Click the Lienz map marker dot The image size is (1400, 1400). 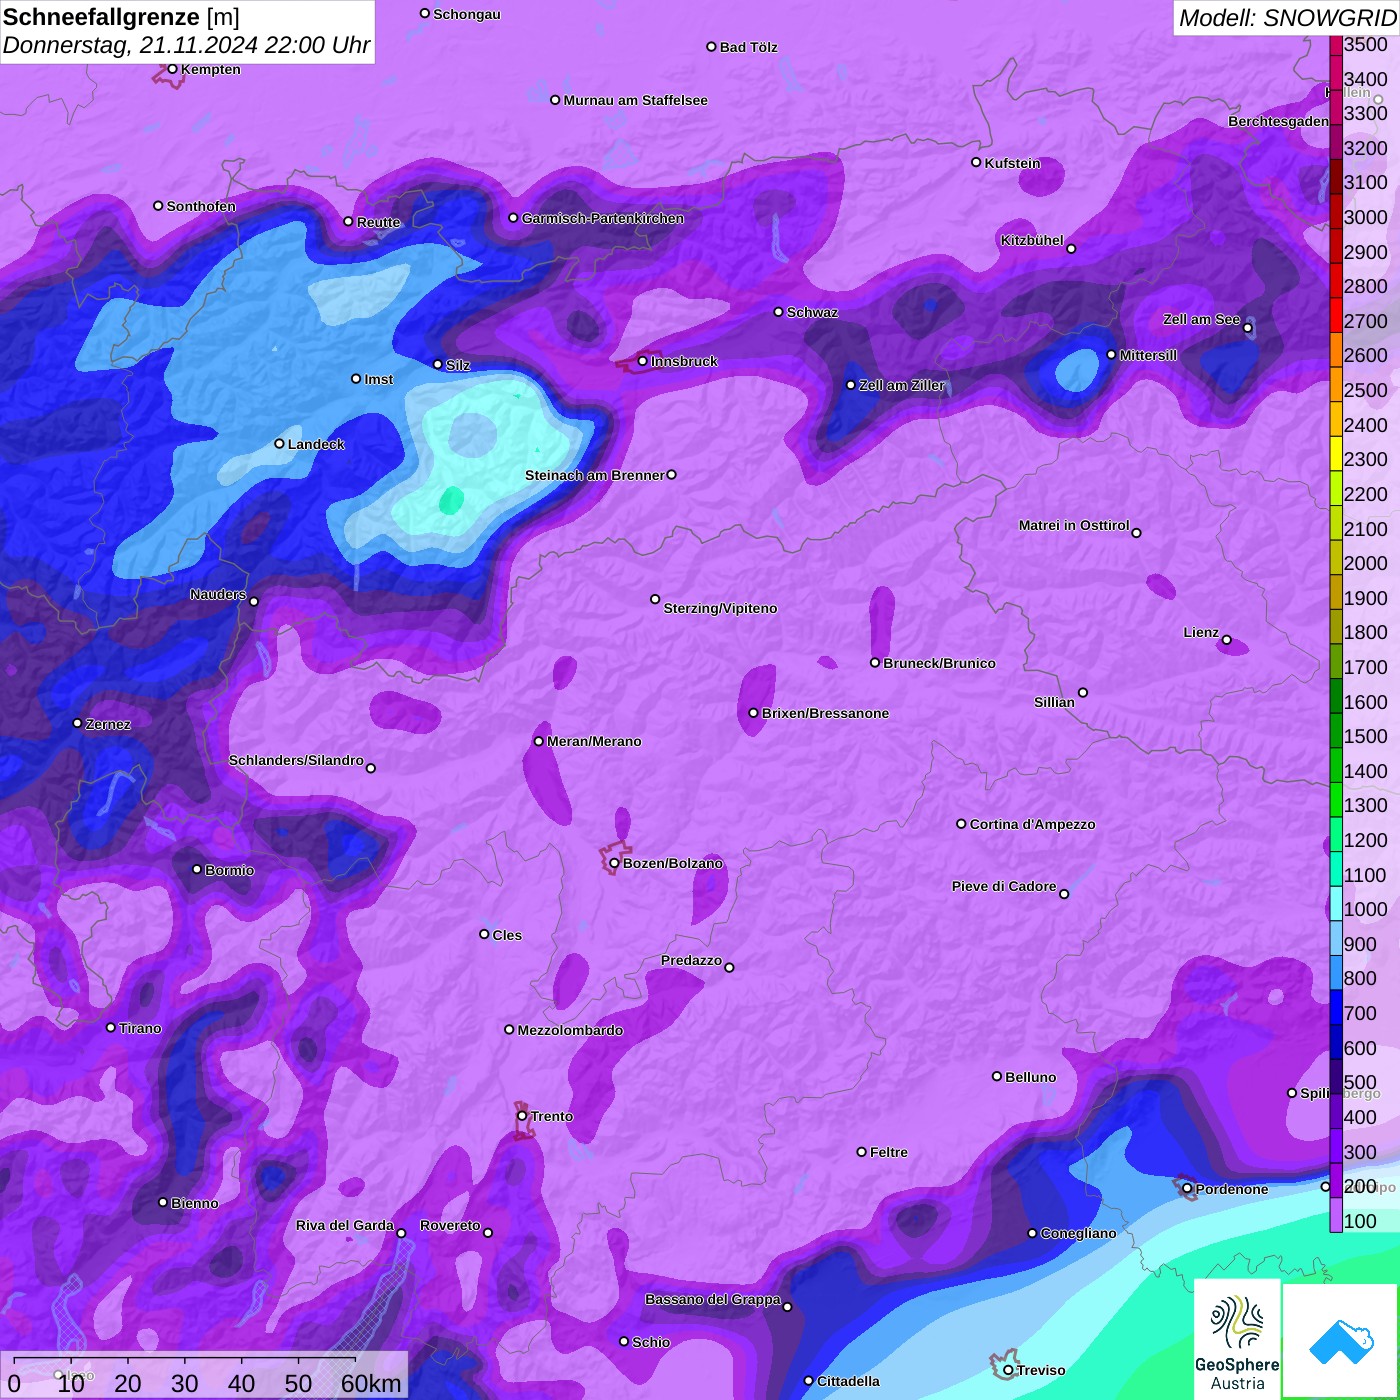1227,640
